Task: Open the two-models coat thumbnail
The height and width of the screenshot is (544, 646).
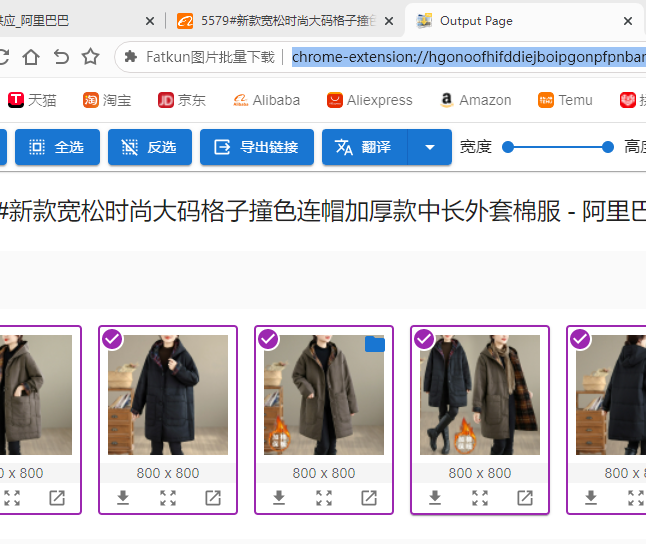Action: coord(480,395)
